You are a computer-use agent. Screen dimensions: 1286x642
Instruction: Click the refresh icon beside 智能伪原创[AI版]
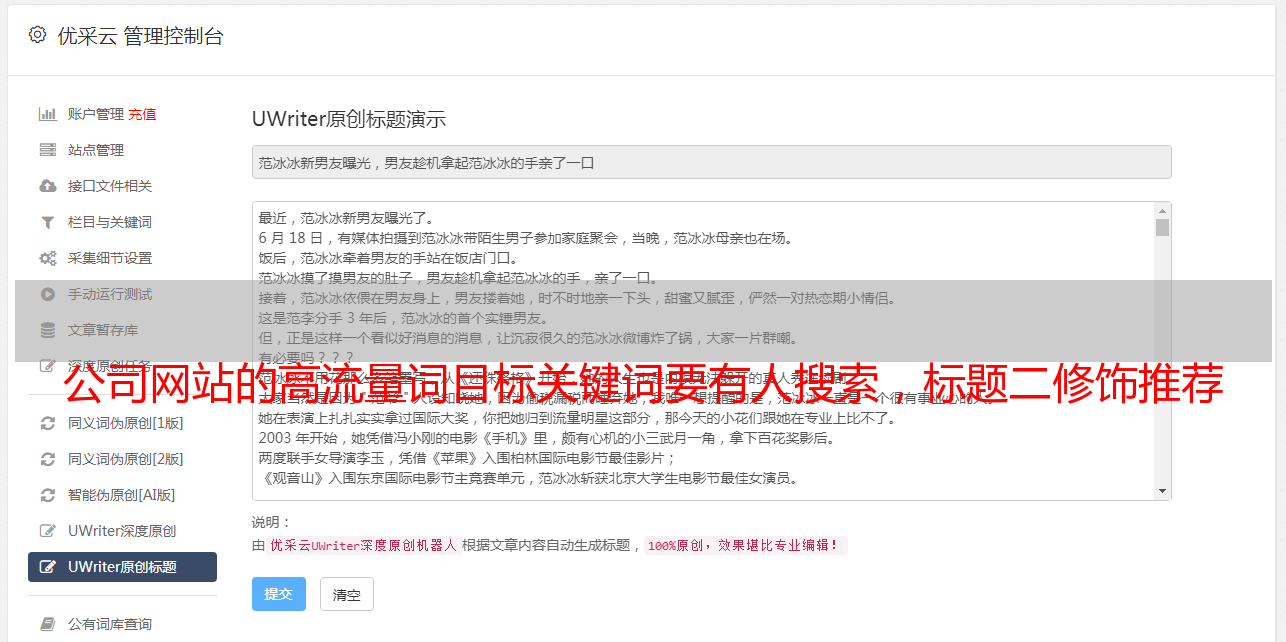coord(47,495)
